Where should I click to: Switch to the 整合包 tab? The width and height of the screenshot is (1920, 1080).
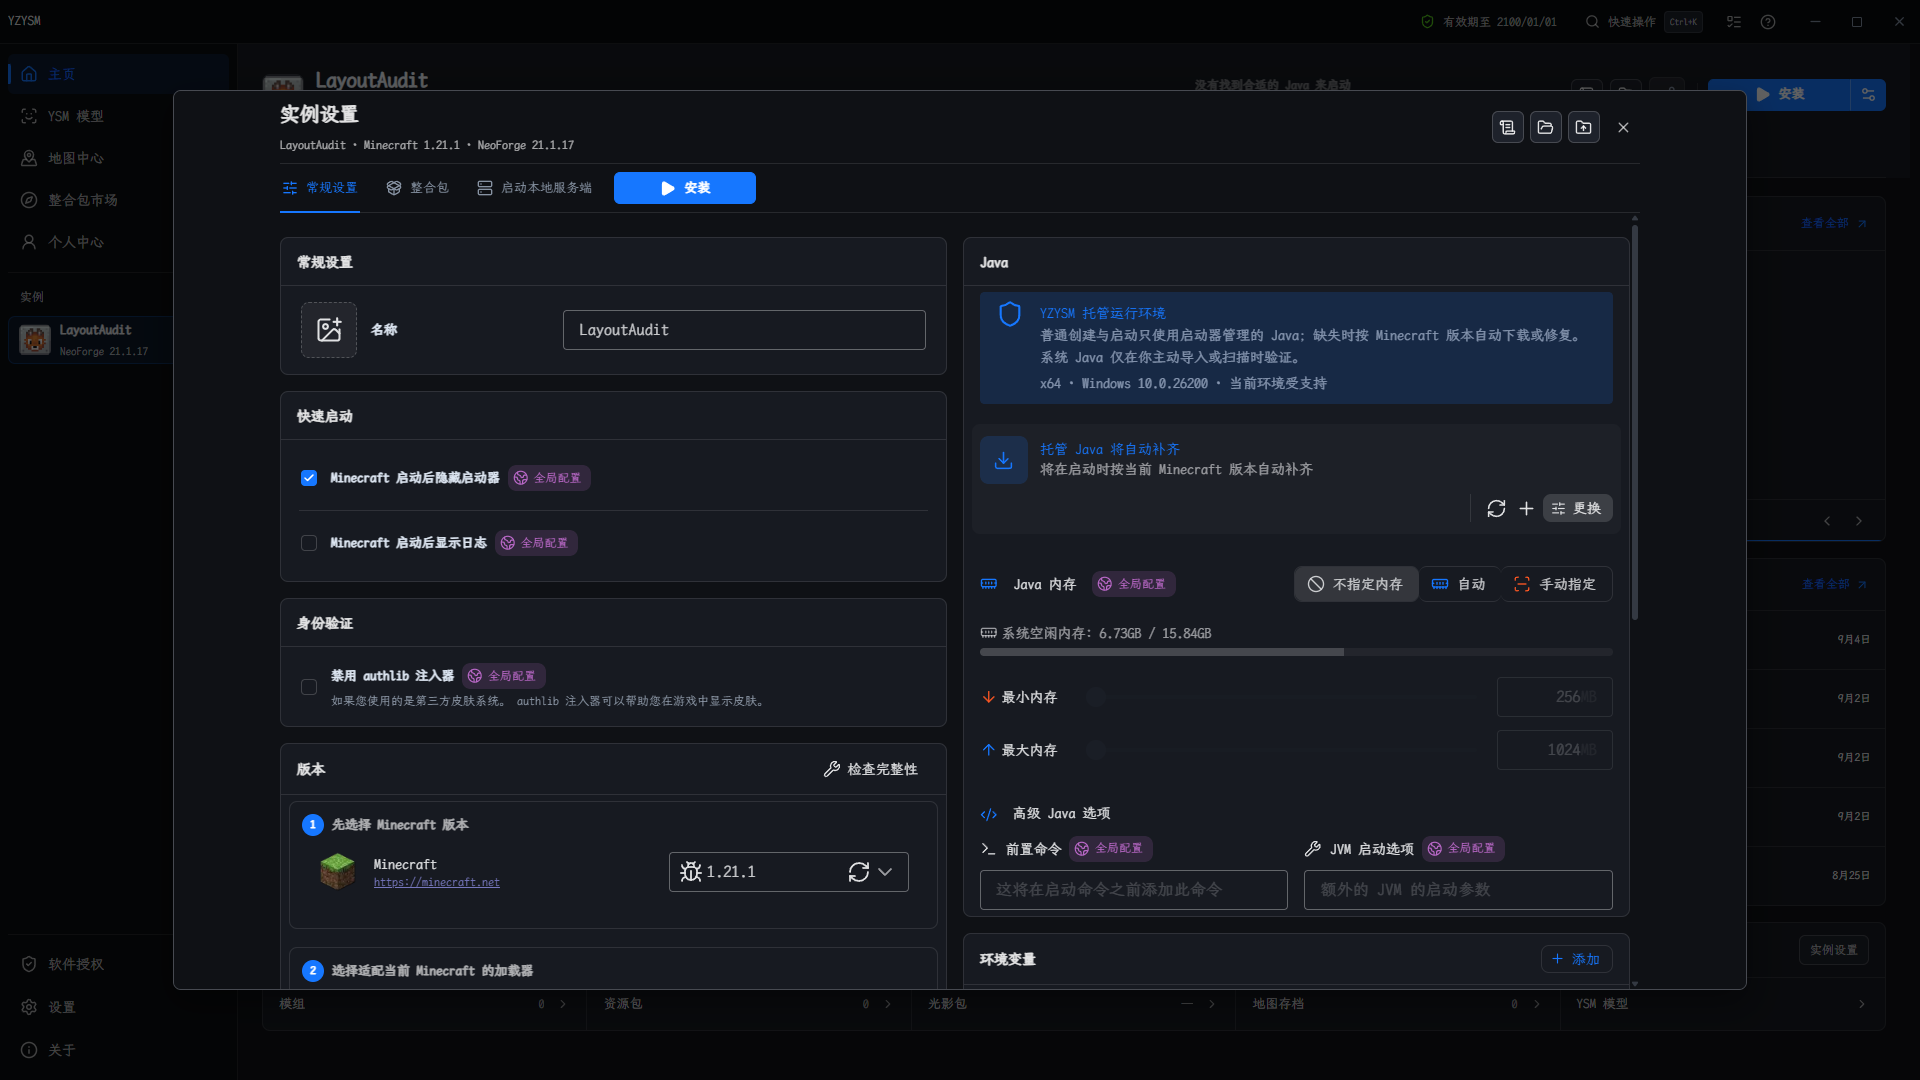(418, 188)
